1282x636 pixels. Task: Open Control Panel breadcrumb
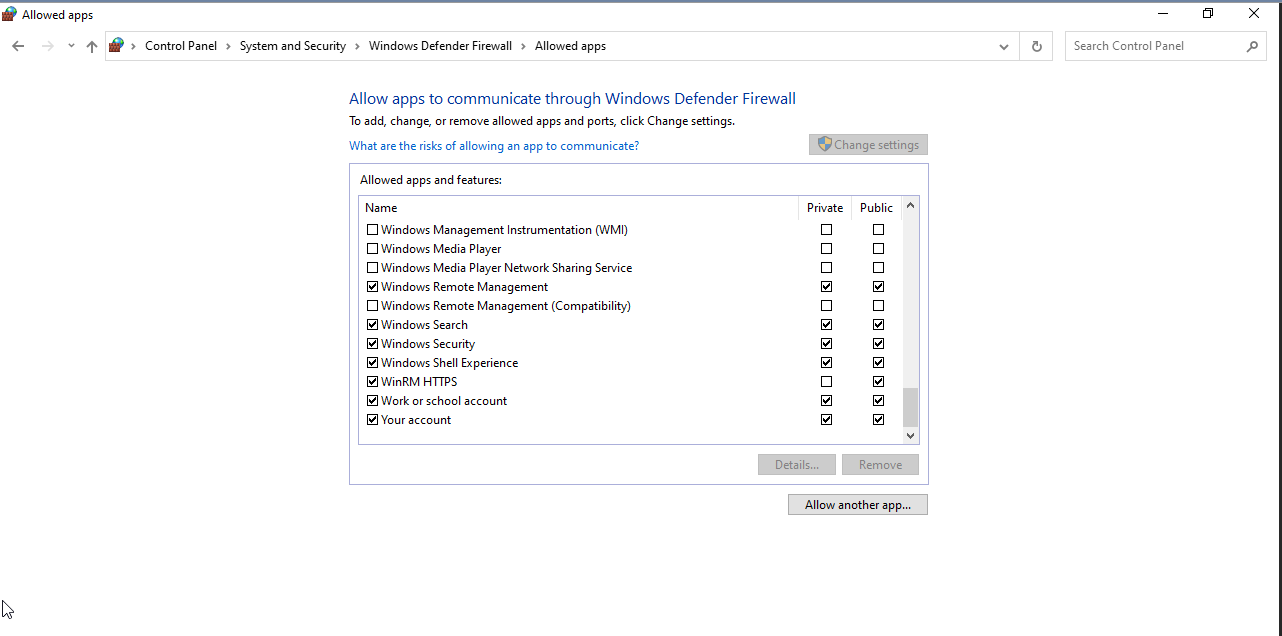click(181, 46)
